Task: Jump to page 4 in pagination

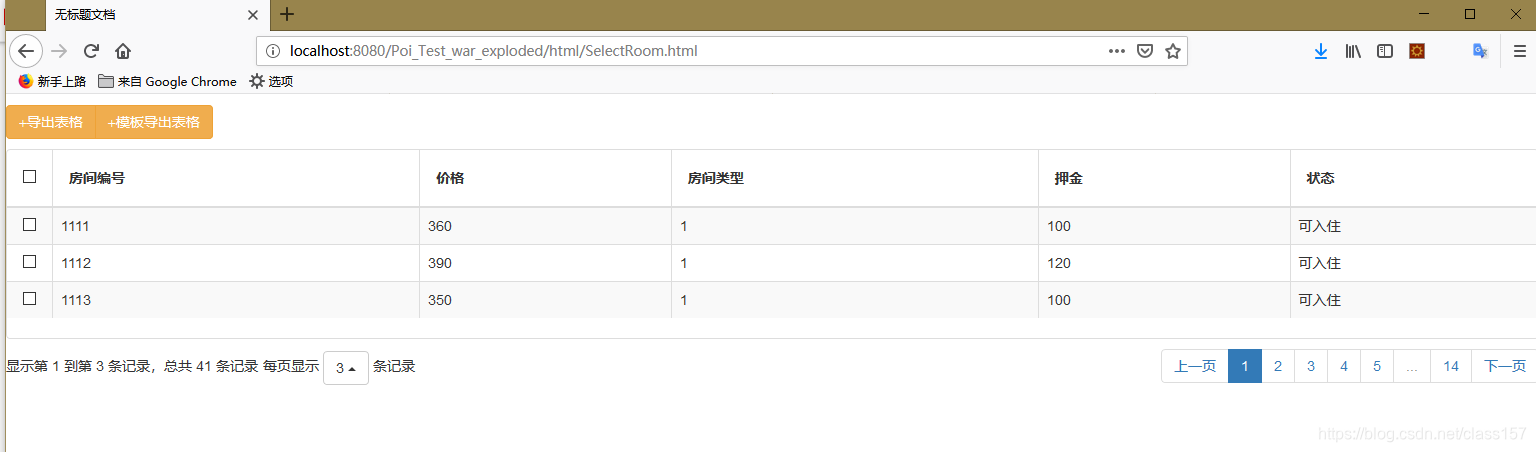Action: click(1344, 367)
